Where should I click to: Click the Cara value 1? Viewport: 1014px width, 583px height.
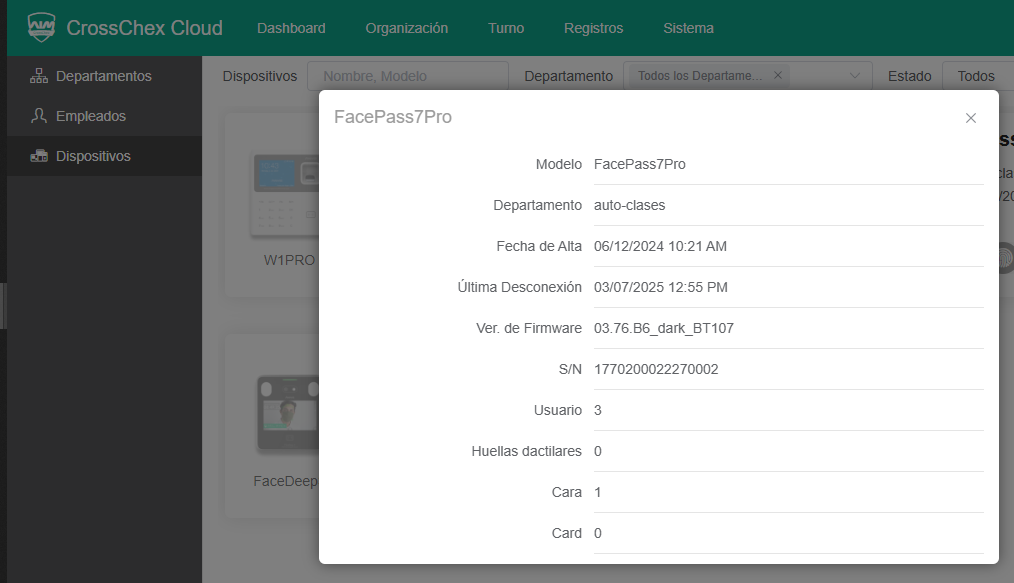pyautogui.click(x=598, y=493)
